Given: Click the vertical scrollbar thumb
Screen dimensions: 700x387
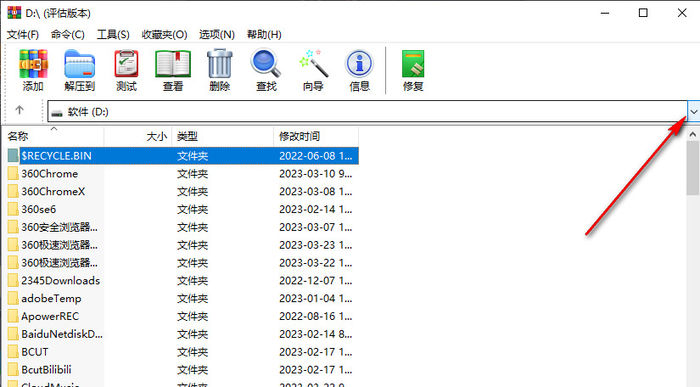Looking at the screenshot, I should pos(692,168).
